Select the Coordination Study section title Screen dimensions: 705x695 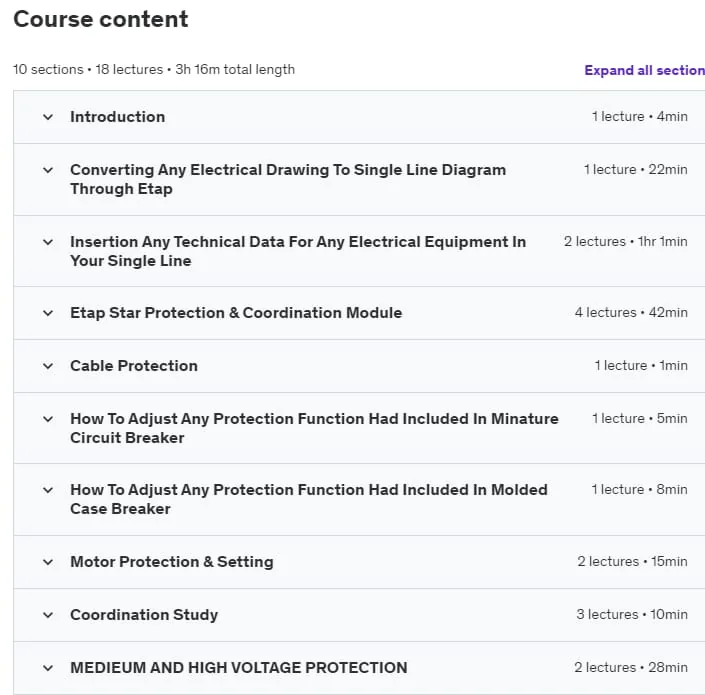144,615
